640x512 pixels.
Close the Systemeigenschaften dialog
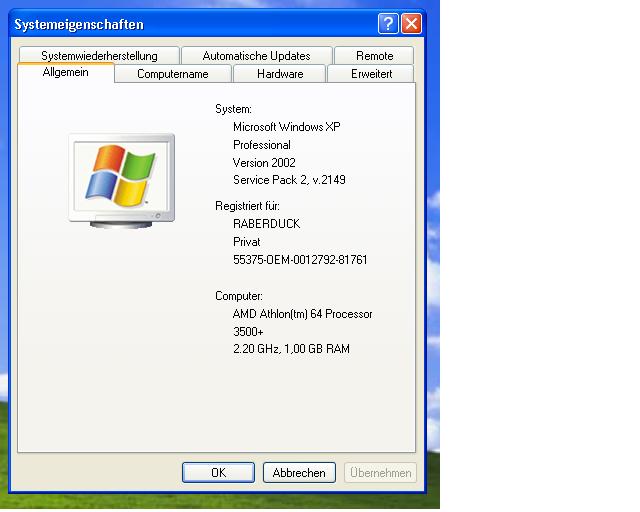coord(411,24)
